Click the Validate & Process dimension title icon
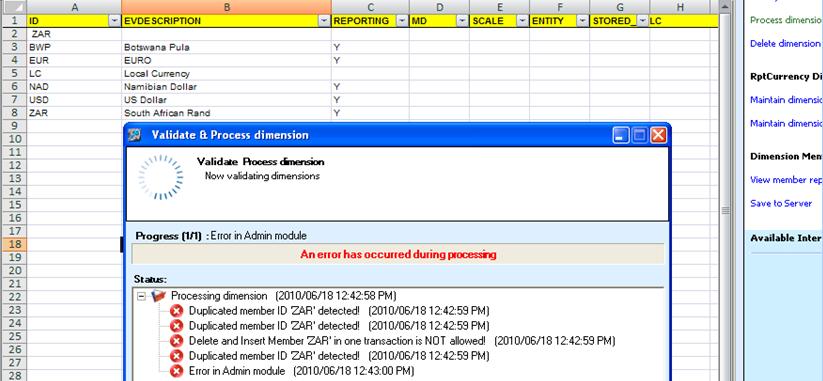The width and height of the screenshot is (823, 381). [x=135, y=135]
